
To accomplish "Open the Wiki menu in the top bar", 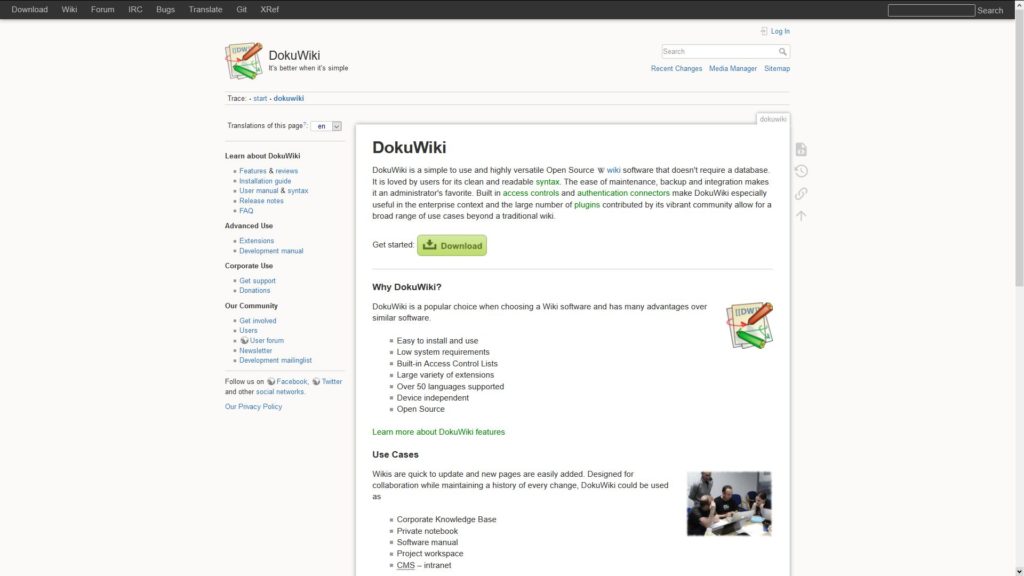I will (69, 9).
